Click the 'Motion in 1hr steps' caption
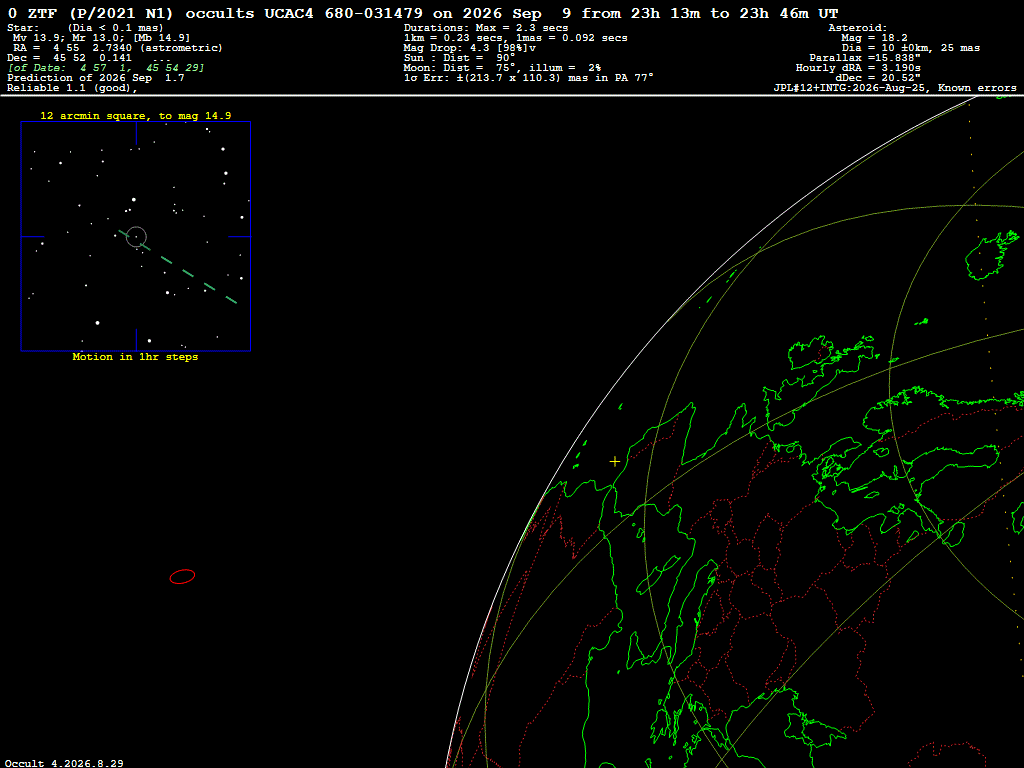Screen dimensions: 1024x768 coord(135,357)
